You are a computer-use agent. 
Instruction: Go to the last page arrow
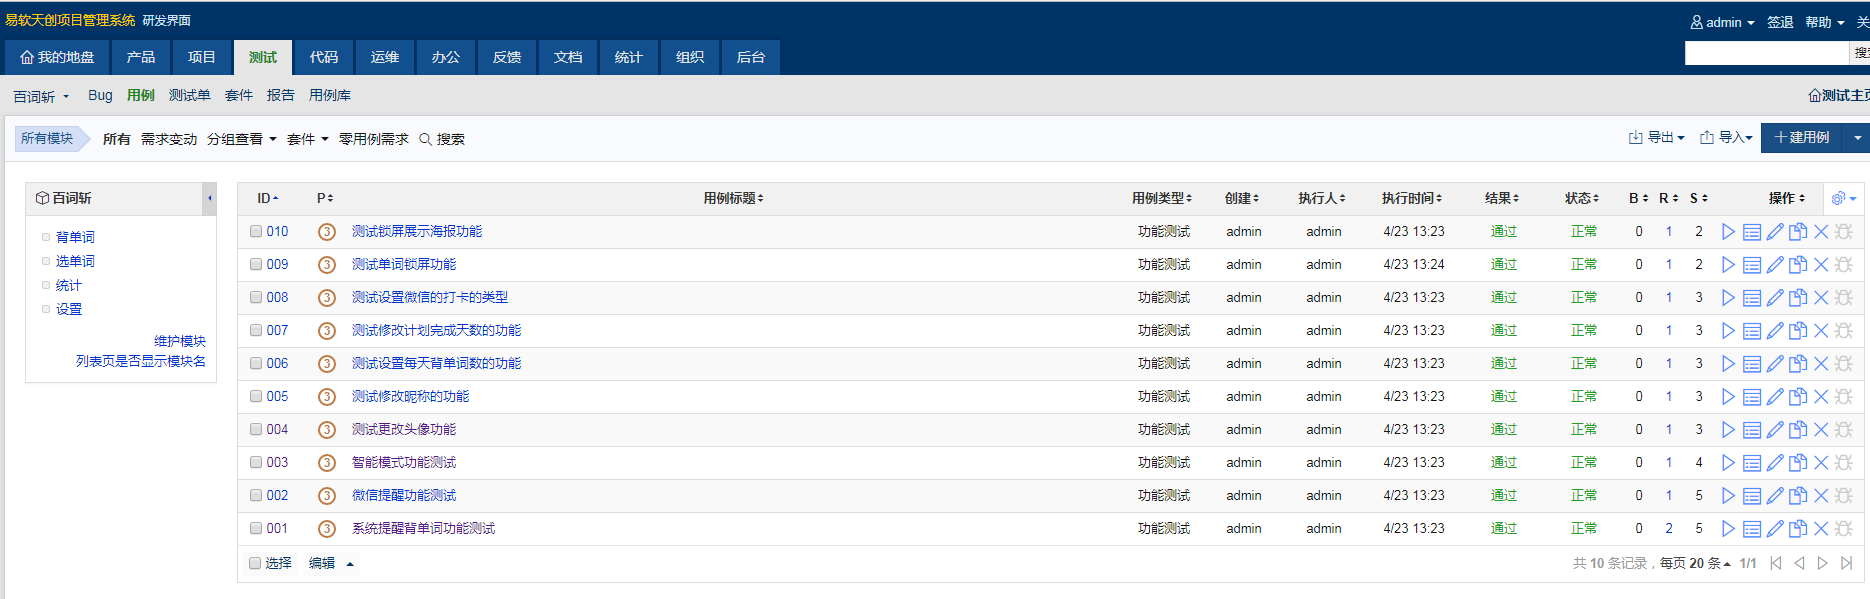pos(1847,564)
